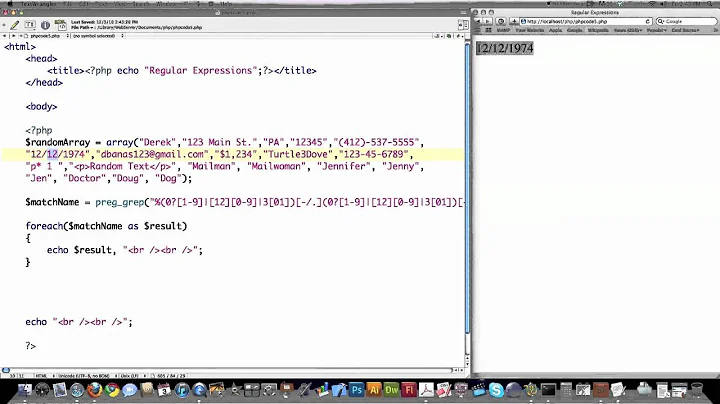Open Adobe Acrobat from the Dock
Image resolution: width=720 pixels, height=404 pixels.
426,390
